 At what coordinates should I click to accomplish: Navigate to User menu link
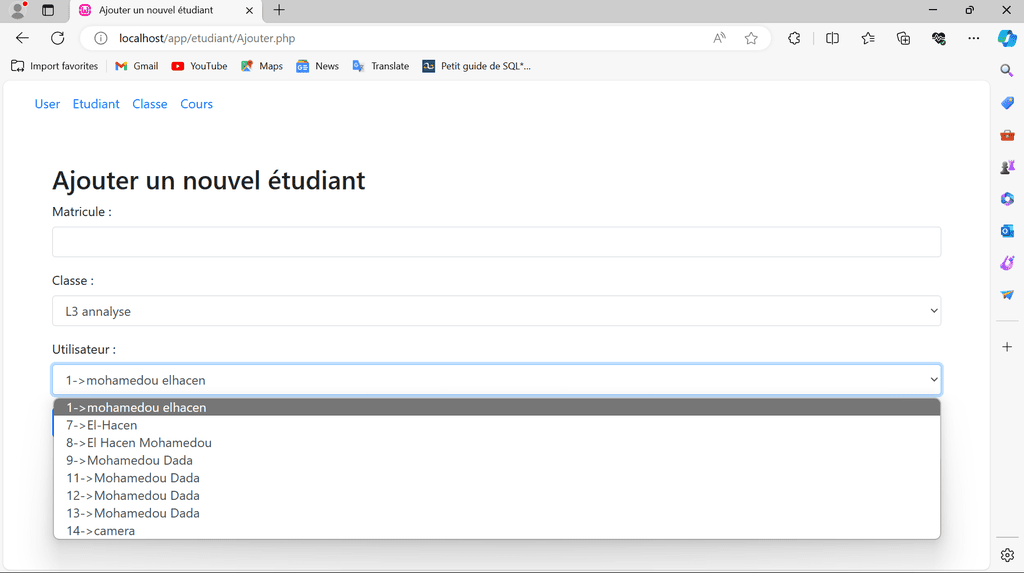pyautogui.click(x=47, y=104)
